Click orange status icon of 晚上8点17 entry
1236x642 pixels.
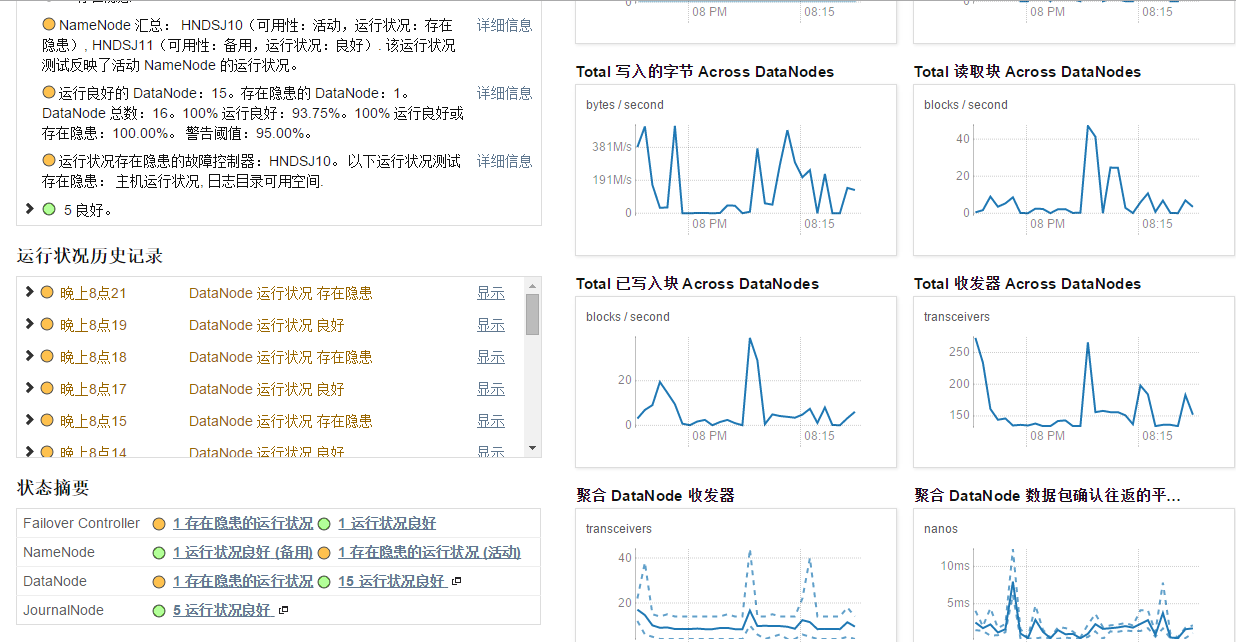[47, 389]
